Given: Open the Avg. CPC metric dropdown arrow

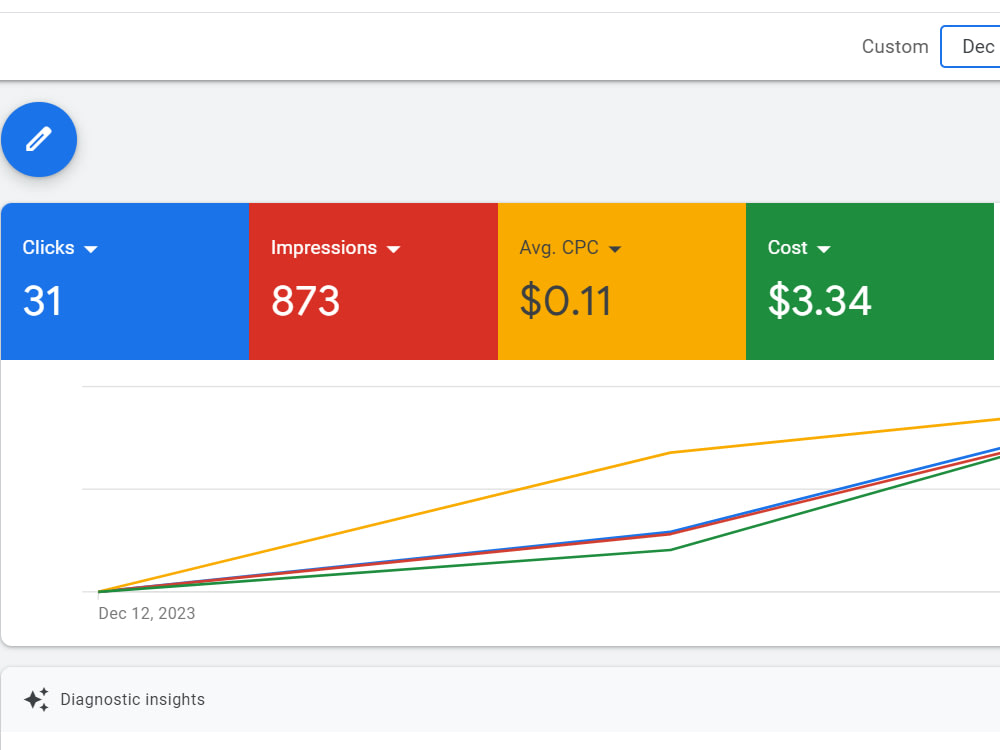Looking at the screenshot, I should point(615,249).
